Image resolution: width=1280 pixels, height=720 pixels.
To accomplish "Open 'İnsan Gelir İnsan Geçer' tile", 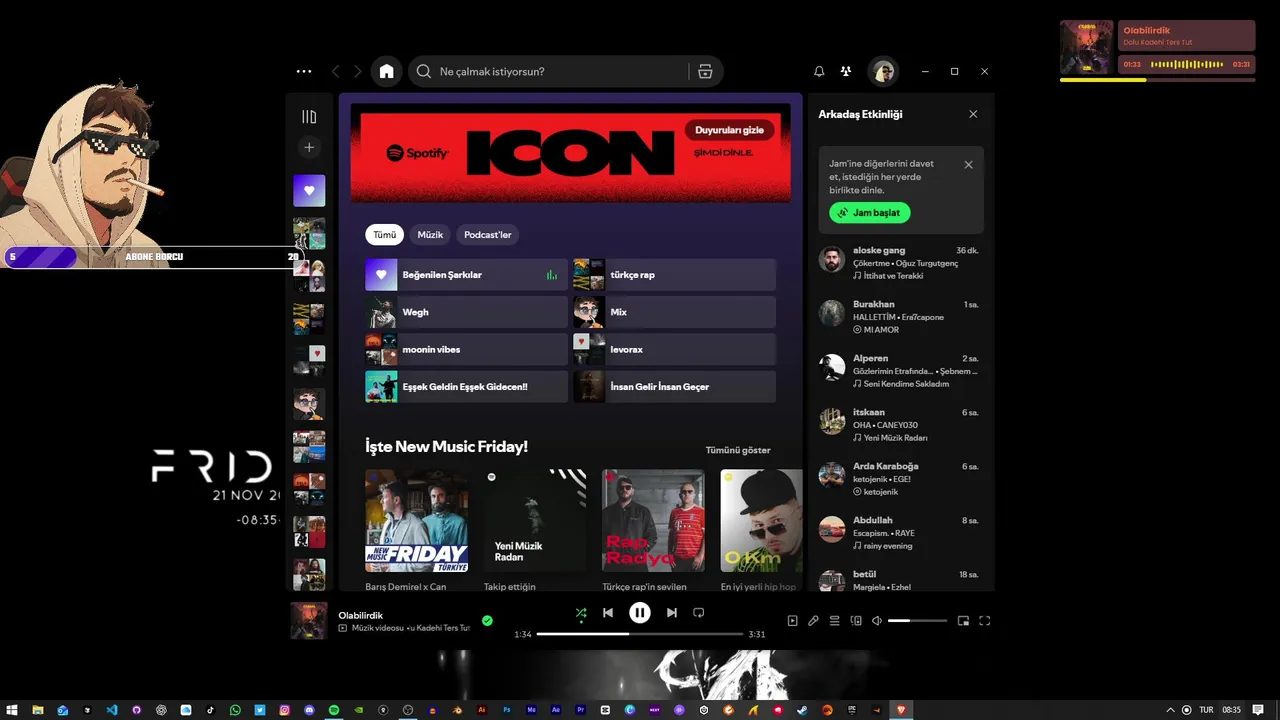I will (x=674, y=387).
